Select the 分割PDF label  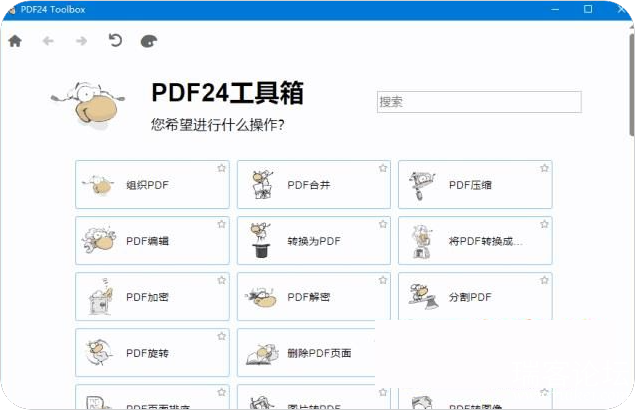470,297
